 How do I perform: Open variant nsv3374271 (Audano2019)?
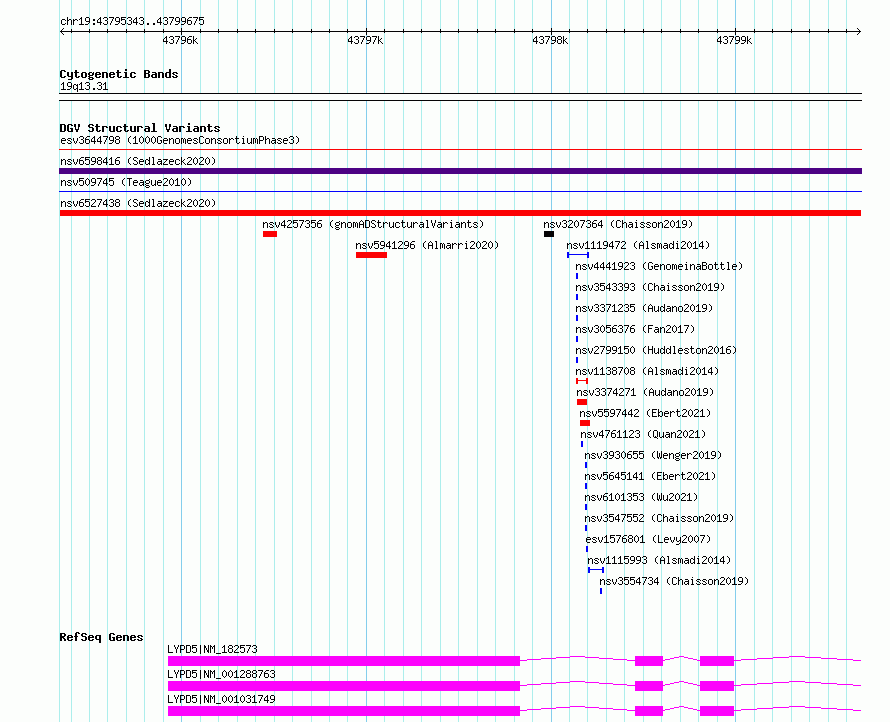(645, 392)
